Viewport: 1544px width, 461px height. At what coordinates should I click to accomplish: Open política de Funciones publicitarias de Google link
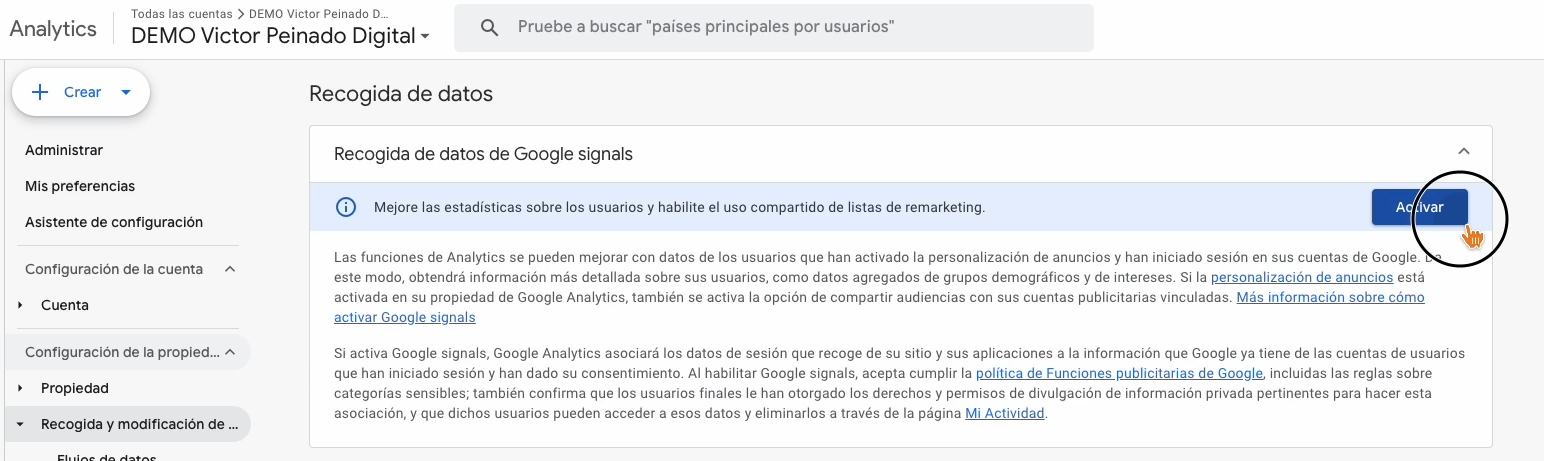point(1119,373)
